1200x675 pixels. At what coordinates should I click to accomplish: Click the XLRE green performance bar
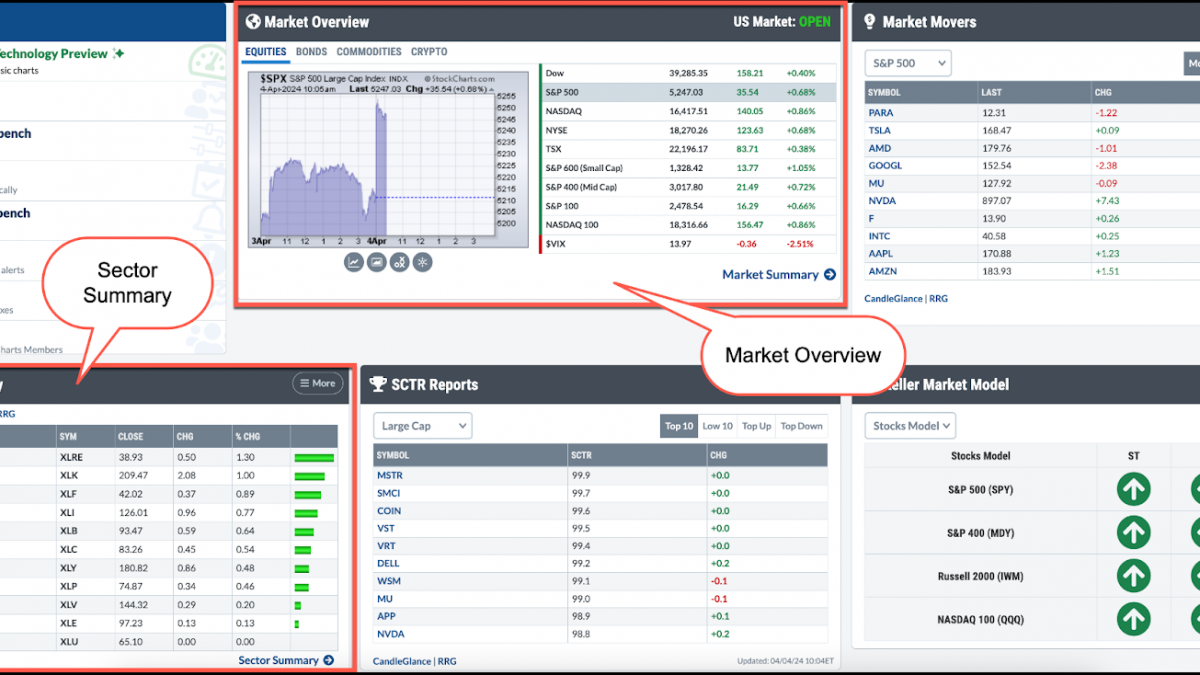[x=314, y=457]
